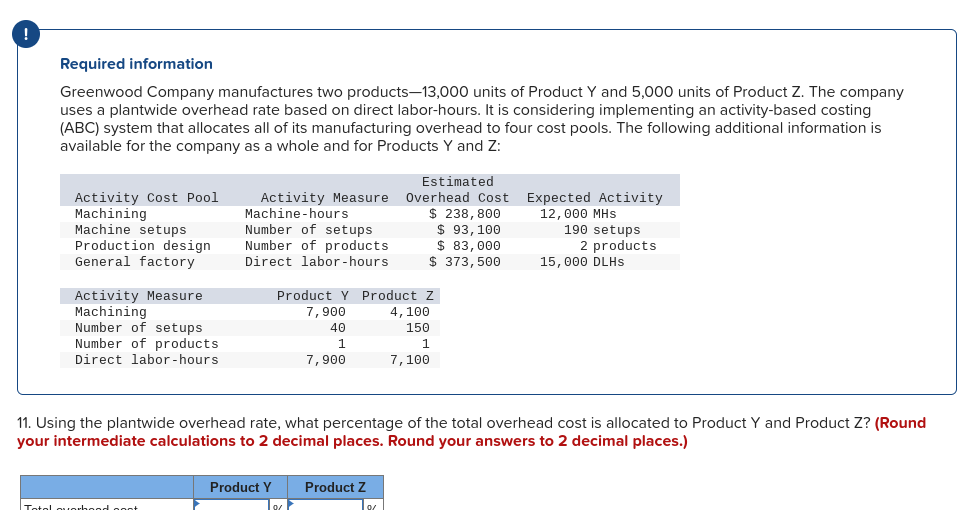Click the red rounding instruction text
Screen dimensions: 961x510
471,432
